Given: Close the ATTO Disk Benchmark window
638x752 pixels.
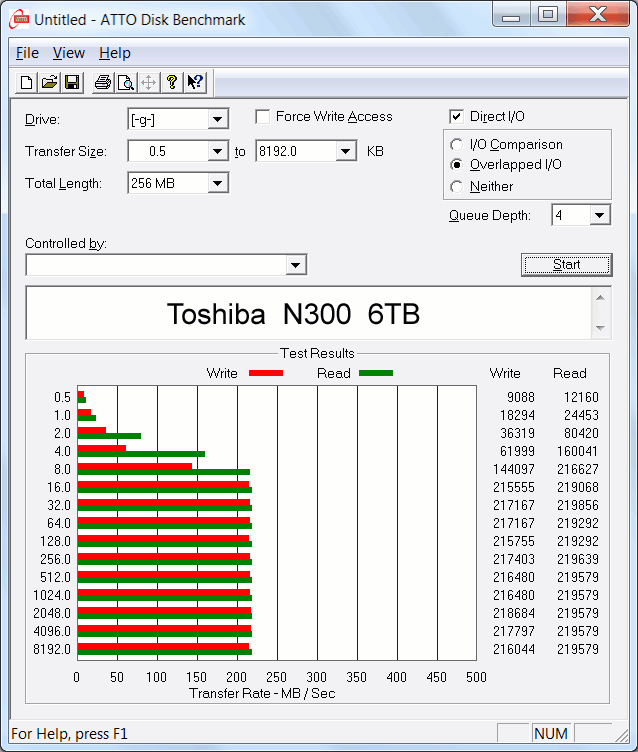Looking at the screenshot, I should point(598,14).
